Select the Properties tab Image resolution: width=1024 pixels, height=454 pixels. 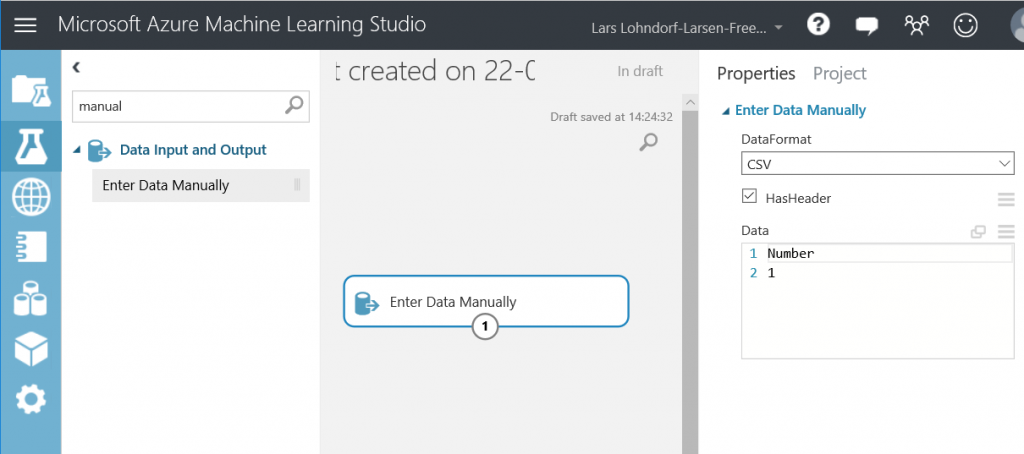[756, 73]
